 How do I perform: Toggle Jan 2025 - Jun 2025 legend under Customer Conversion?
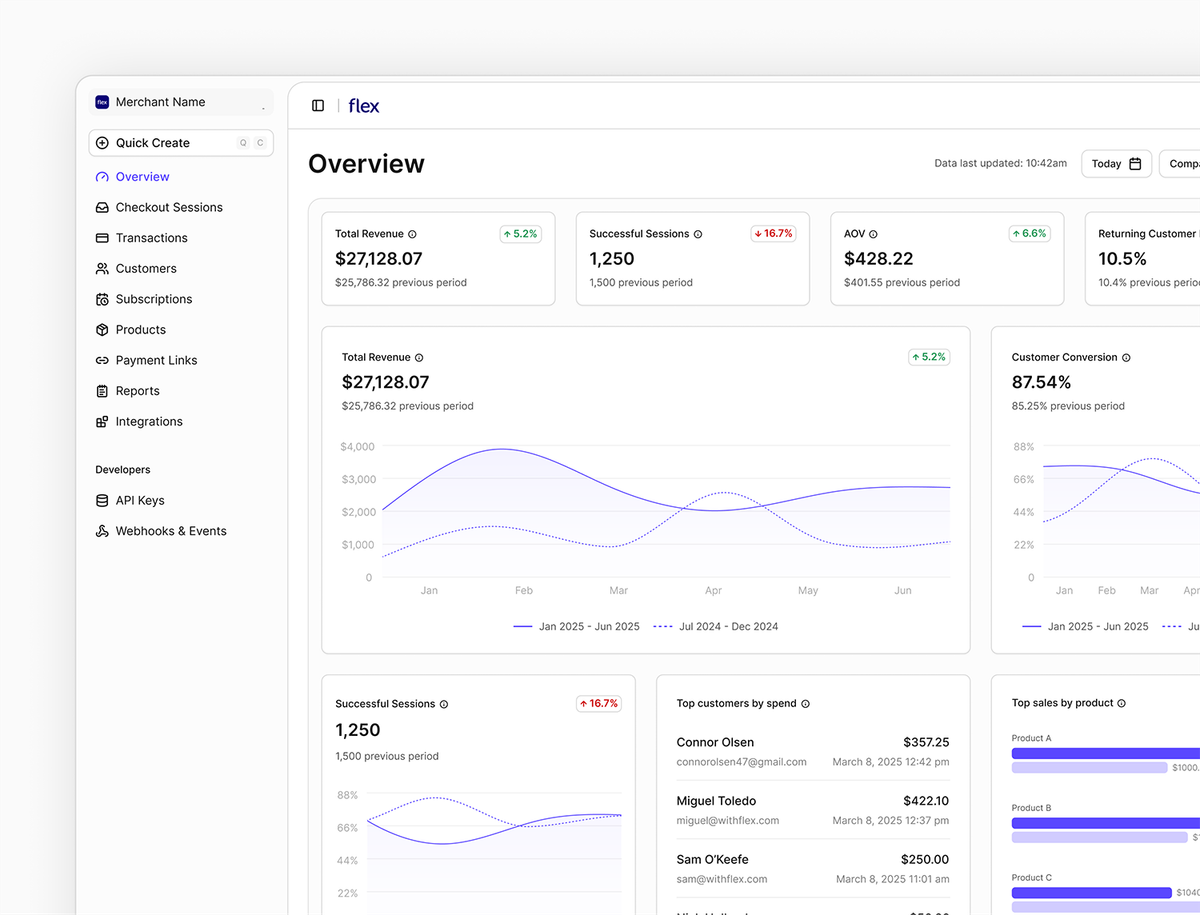point(1085,627)
